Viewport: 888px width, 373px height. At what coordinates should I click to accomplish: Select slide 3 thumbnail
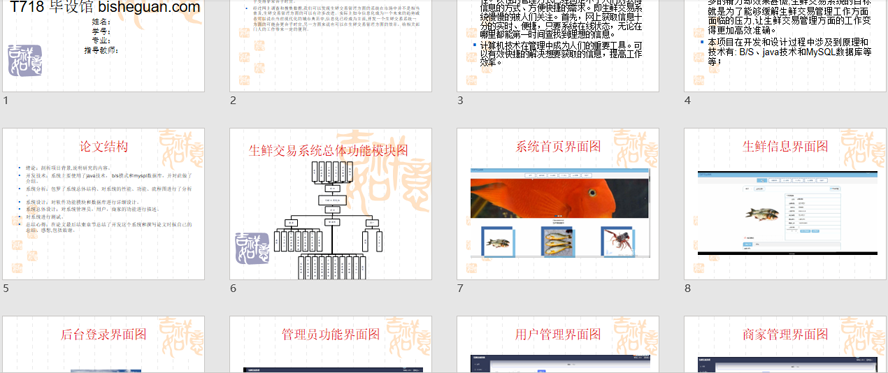[558, 46]
